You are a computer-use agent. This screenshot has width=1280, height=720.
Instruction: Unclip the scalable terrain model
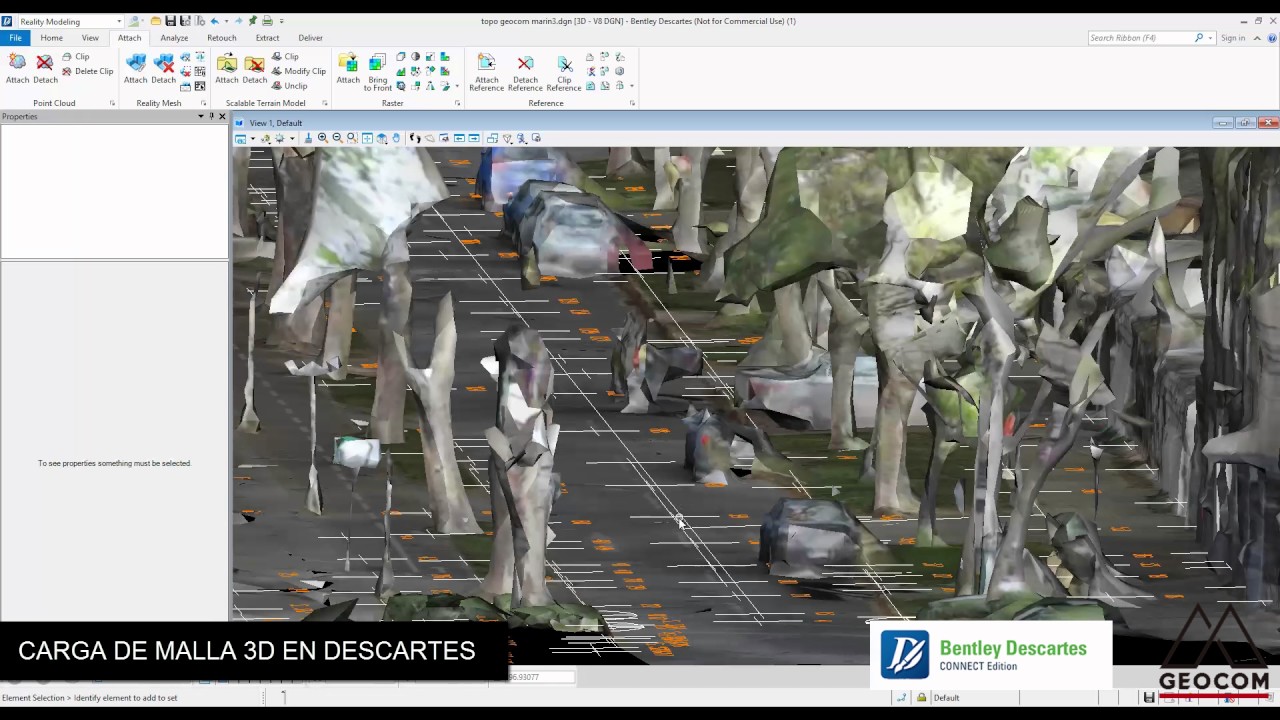click(289, 85)
